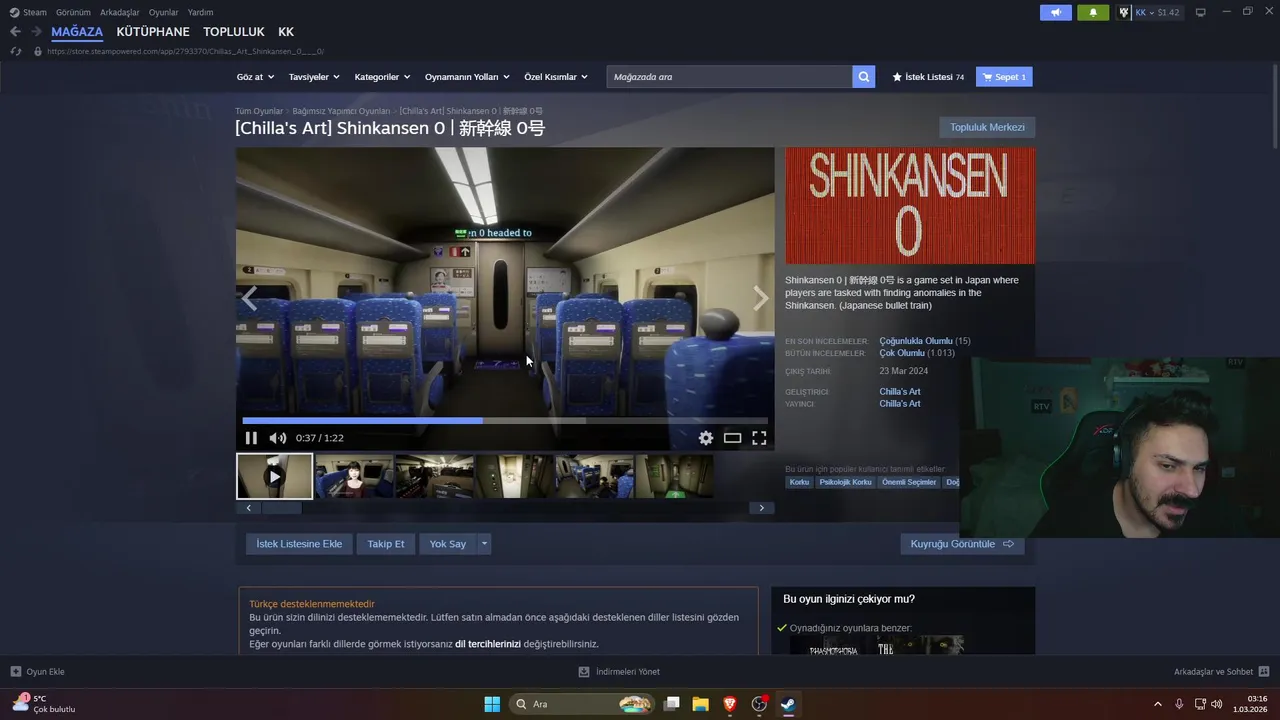Open the Steam menu
This screenshot has height=720, width=1280.
pyautogui.click(x=28, y=12)
